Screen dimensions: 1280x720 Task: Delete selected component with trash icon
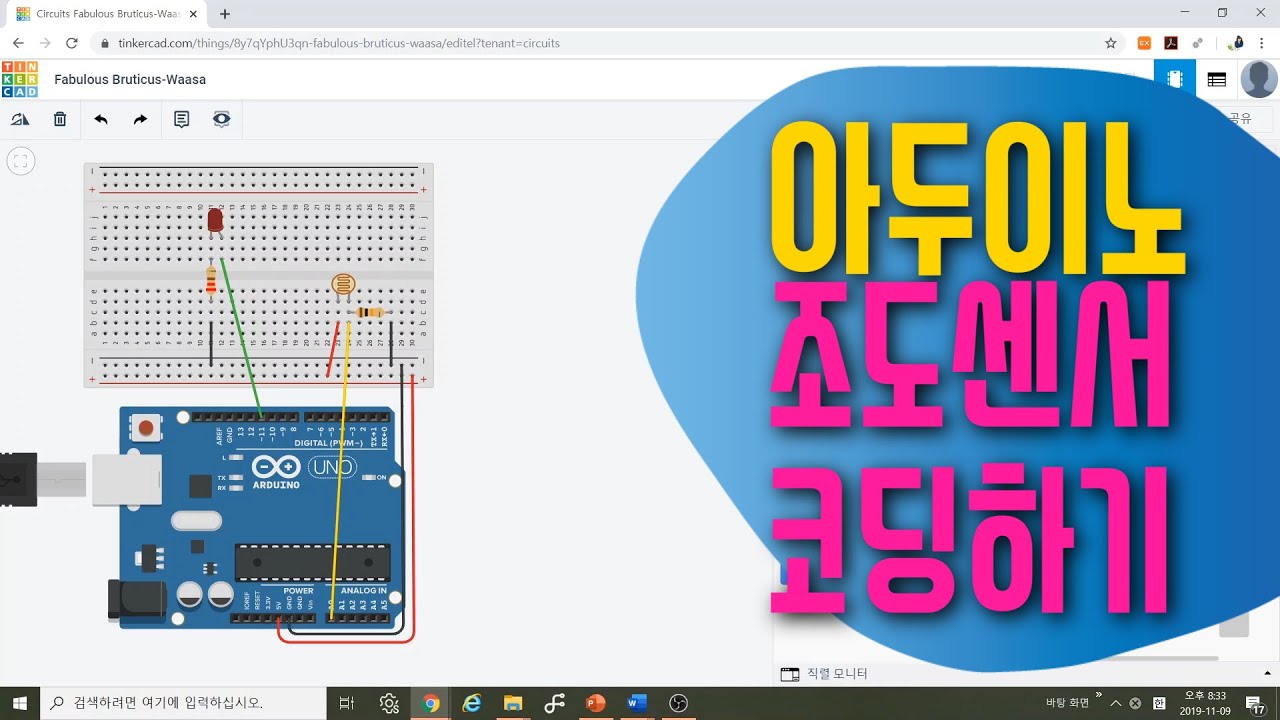point(60,119)
